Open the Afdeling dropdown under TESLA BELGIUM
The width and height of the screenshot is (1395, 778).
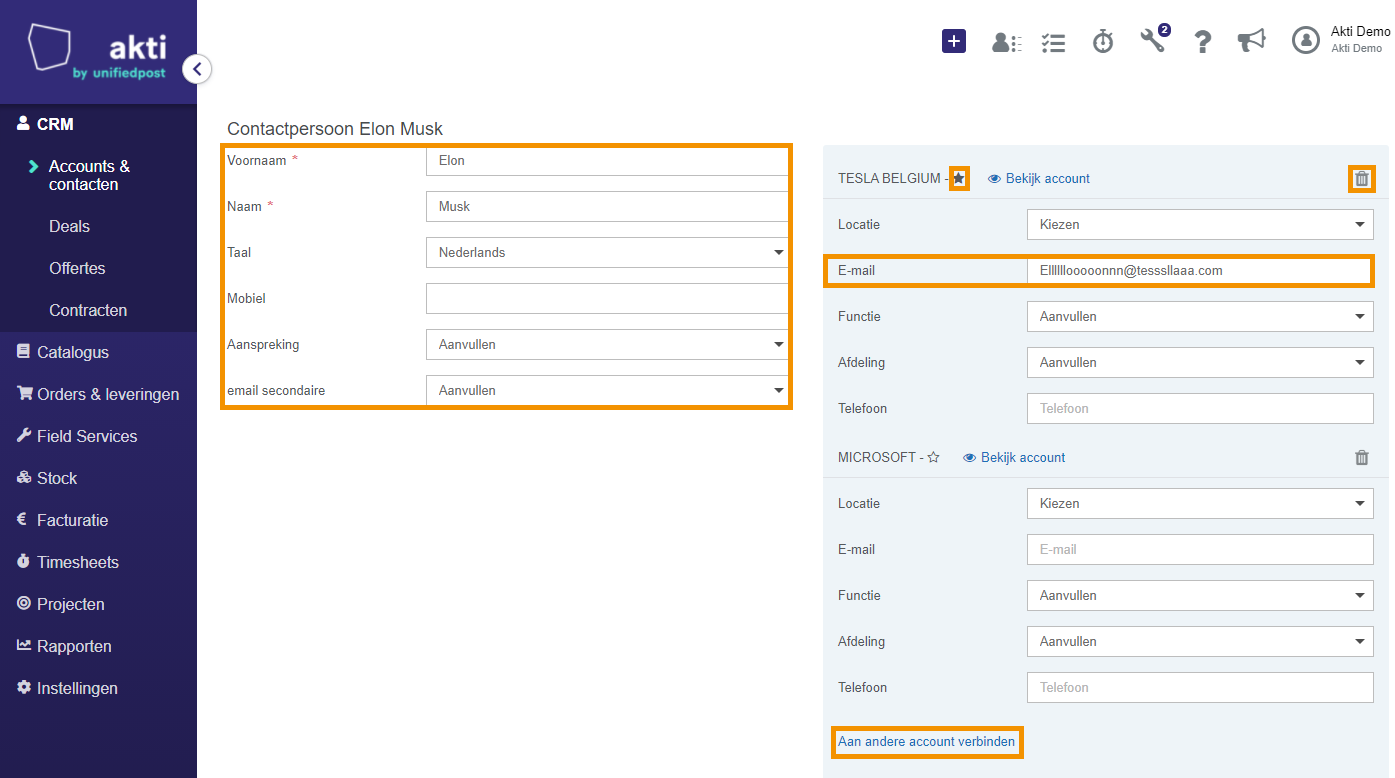(1200, 362)
